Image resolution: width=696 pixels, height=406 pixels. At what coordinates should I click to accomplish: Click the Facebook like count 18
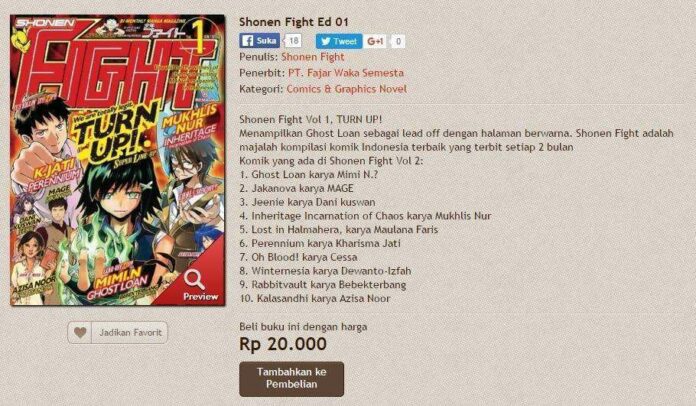[x=293, y=41]
